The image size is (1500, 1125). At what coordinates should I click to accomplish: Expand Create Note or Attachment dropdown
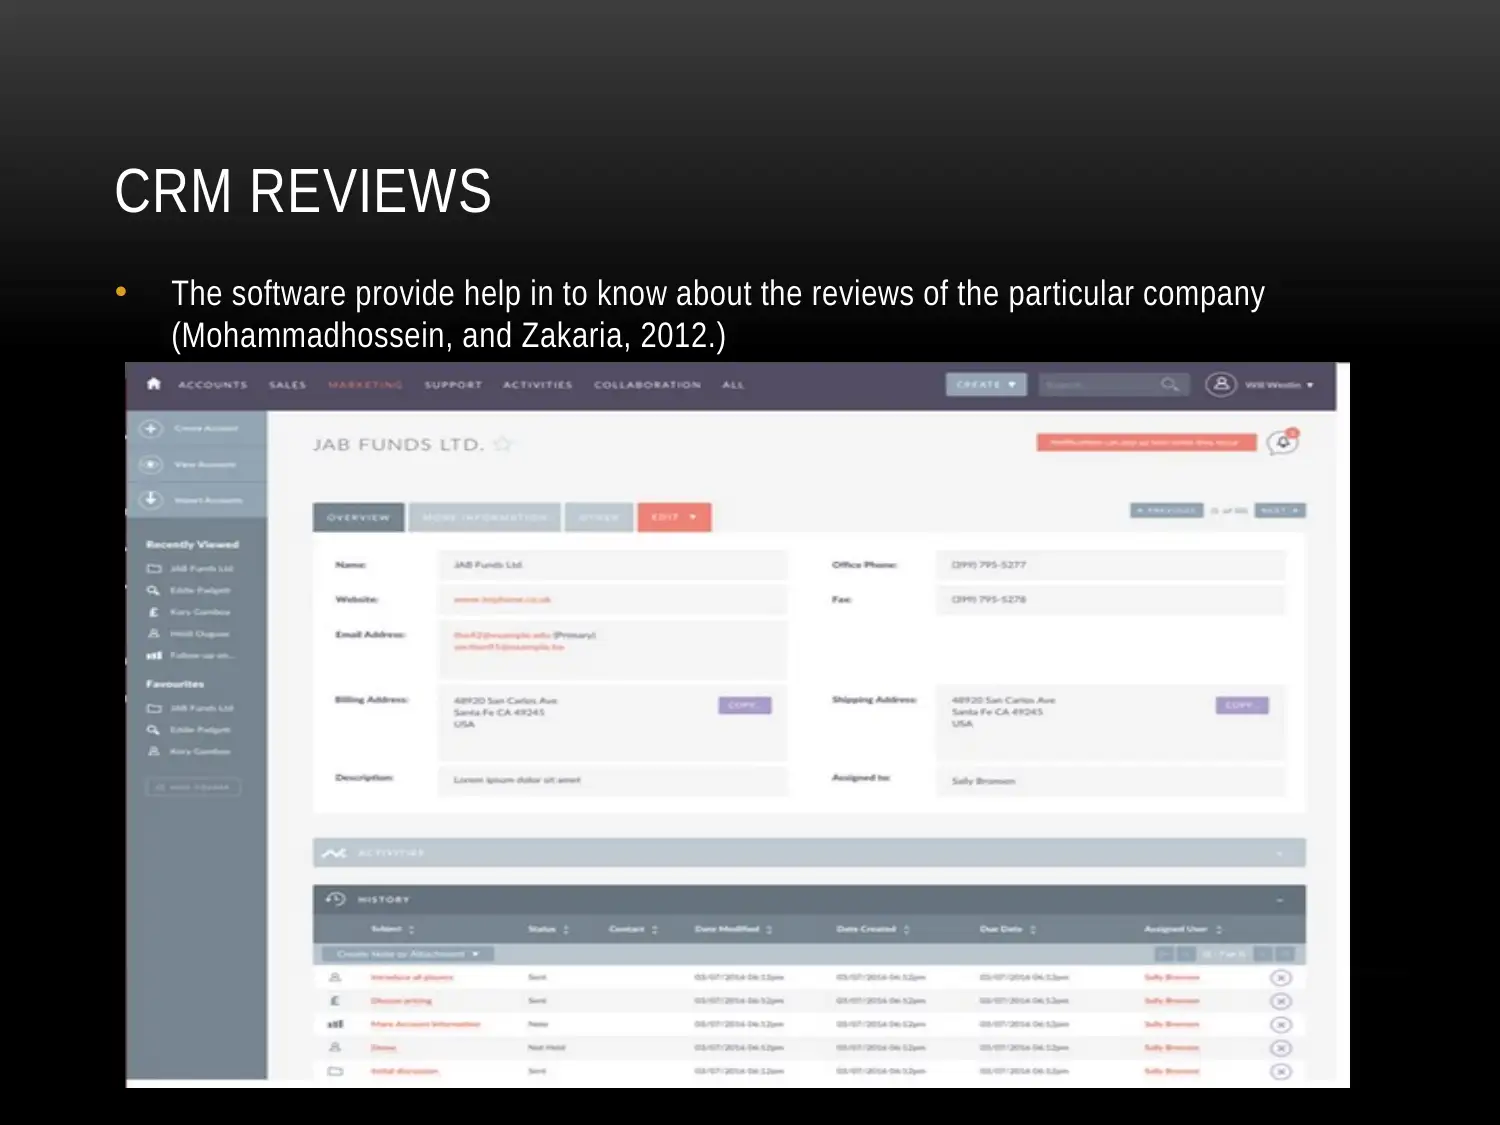(x=407, y=954)
